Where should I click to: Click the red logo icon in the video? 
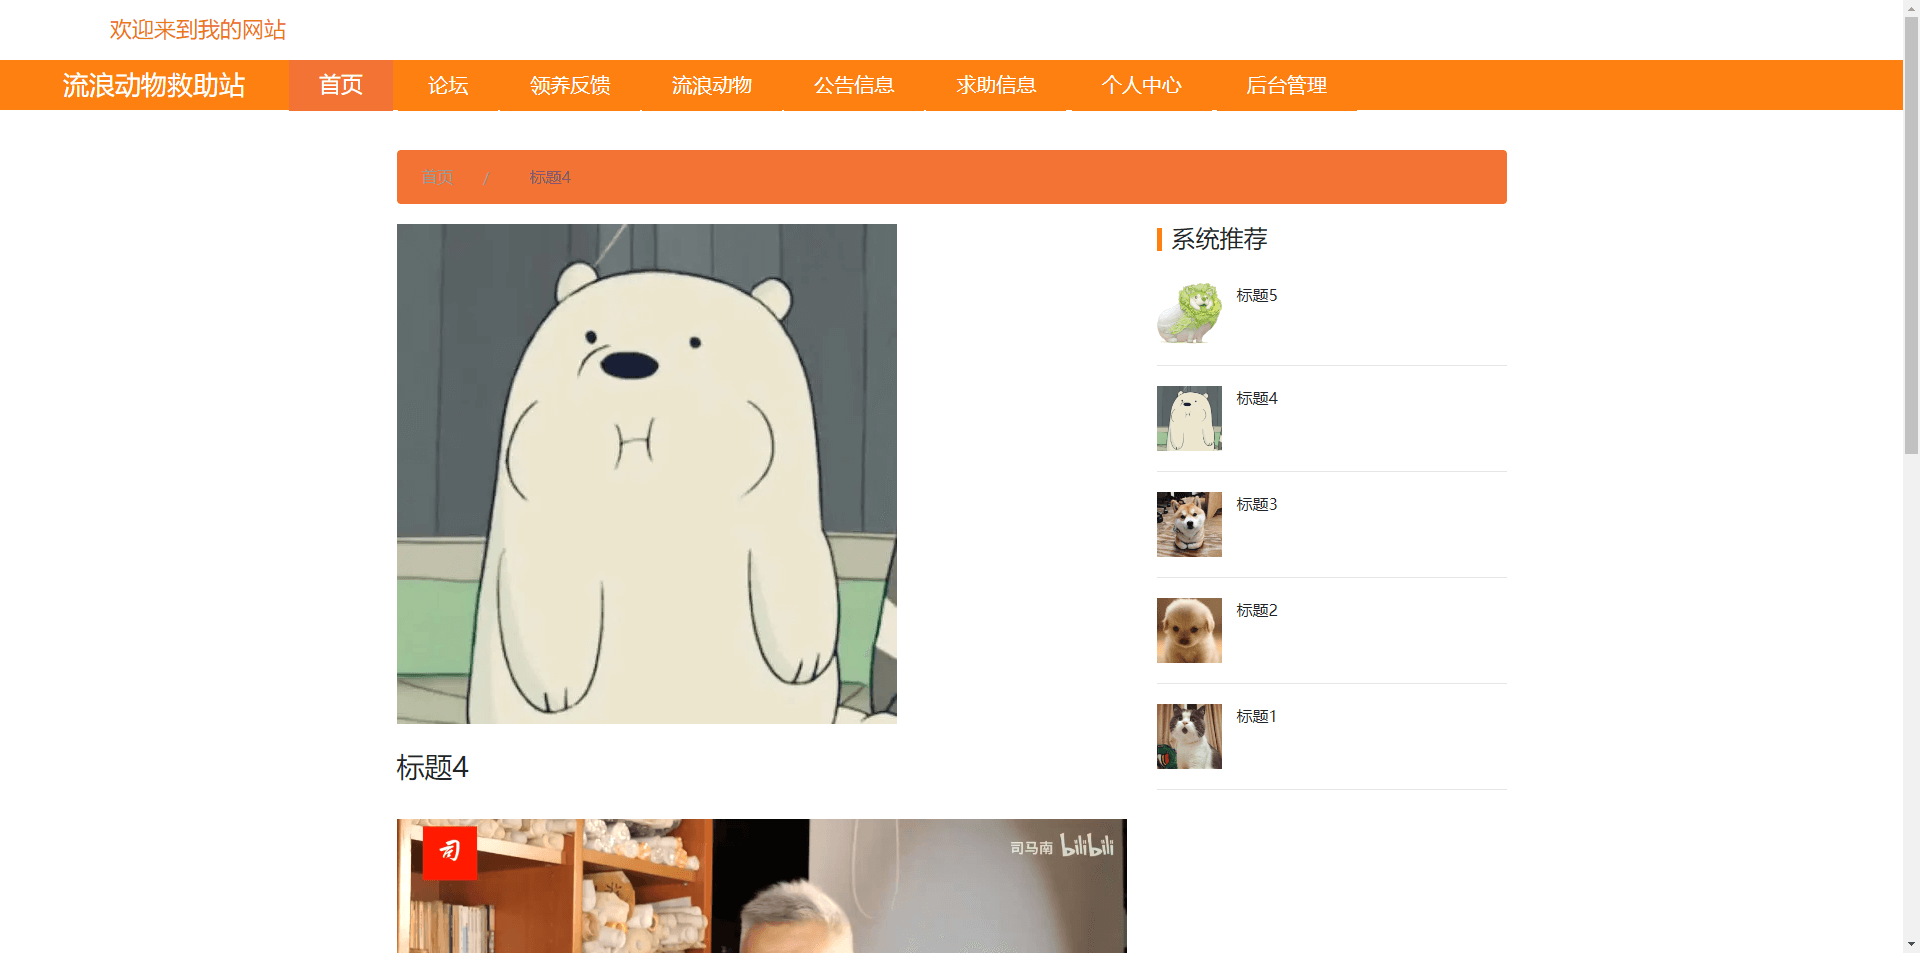450,852
